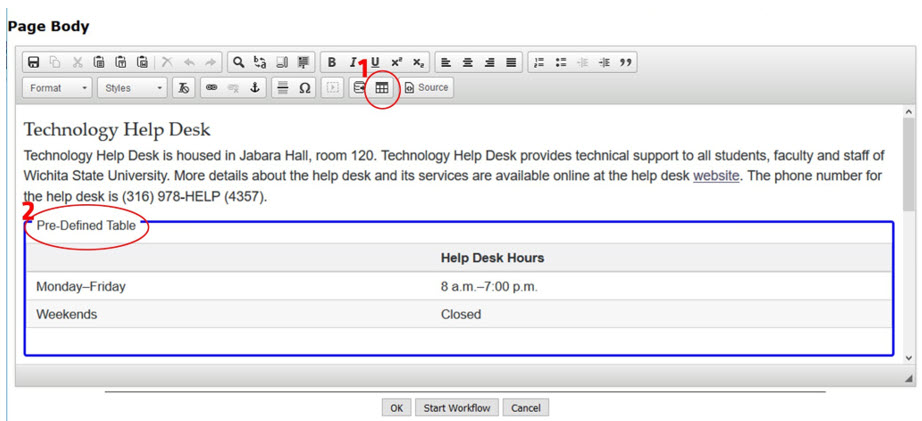Toggle italic formatting
This screenshot has width=922, height=421.
coord(352,62)
